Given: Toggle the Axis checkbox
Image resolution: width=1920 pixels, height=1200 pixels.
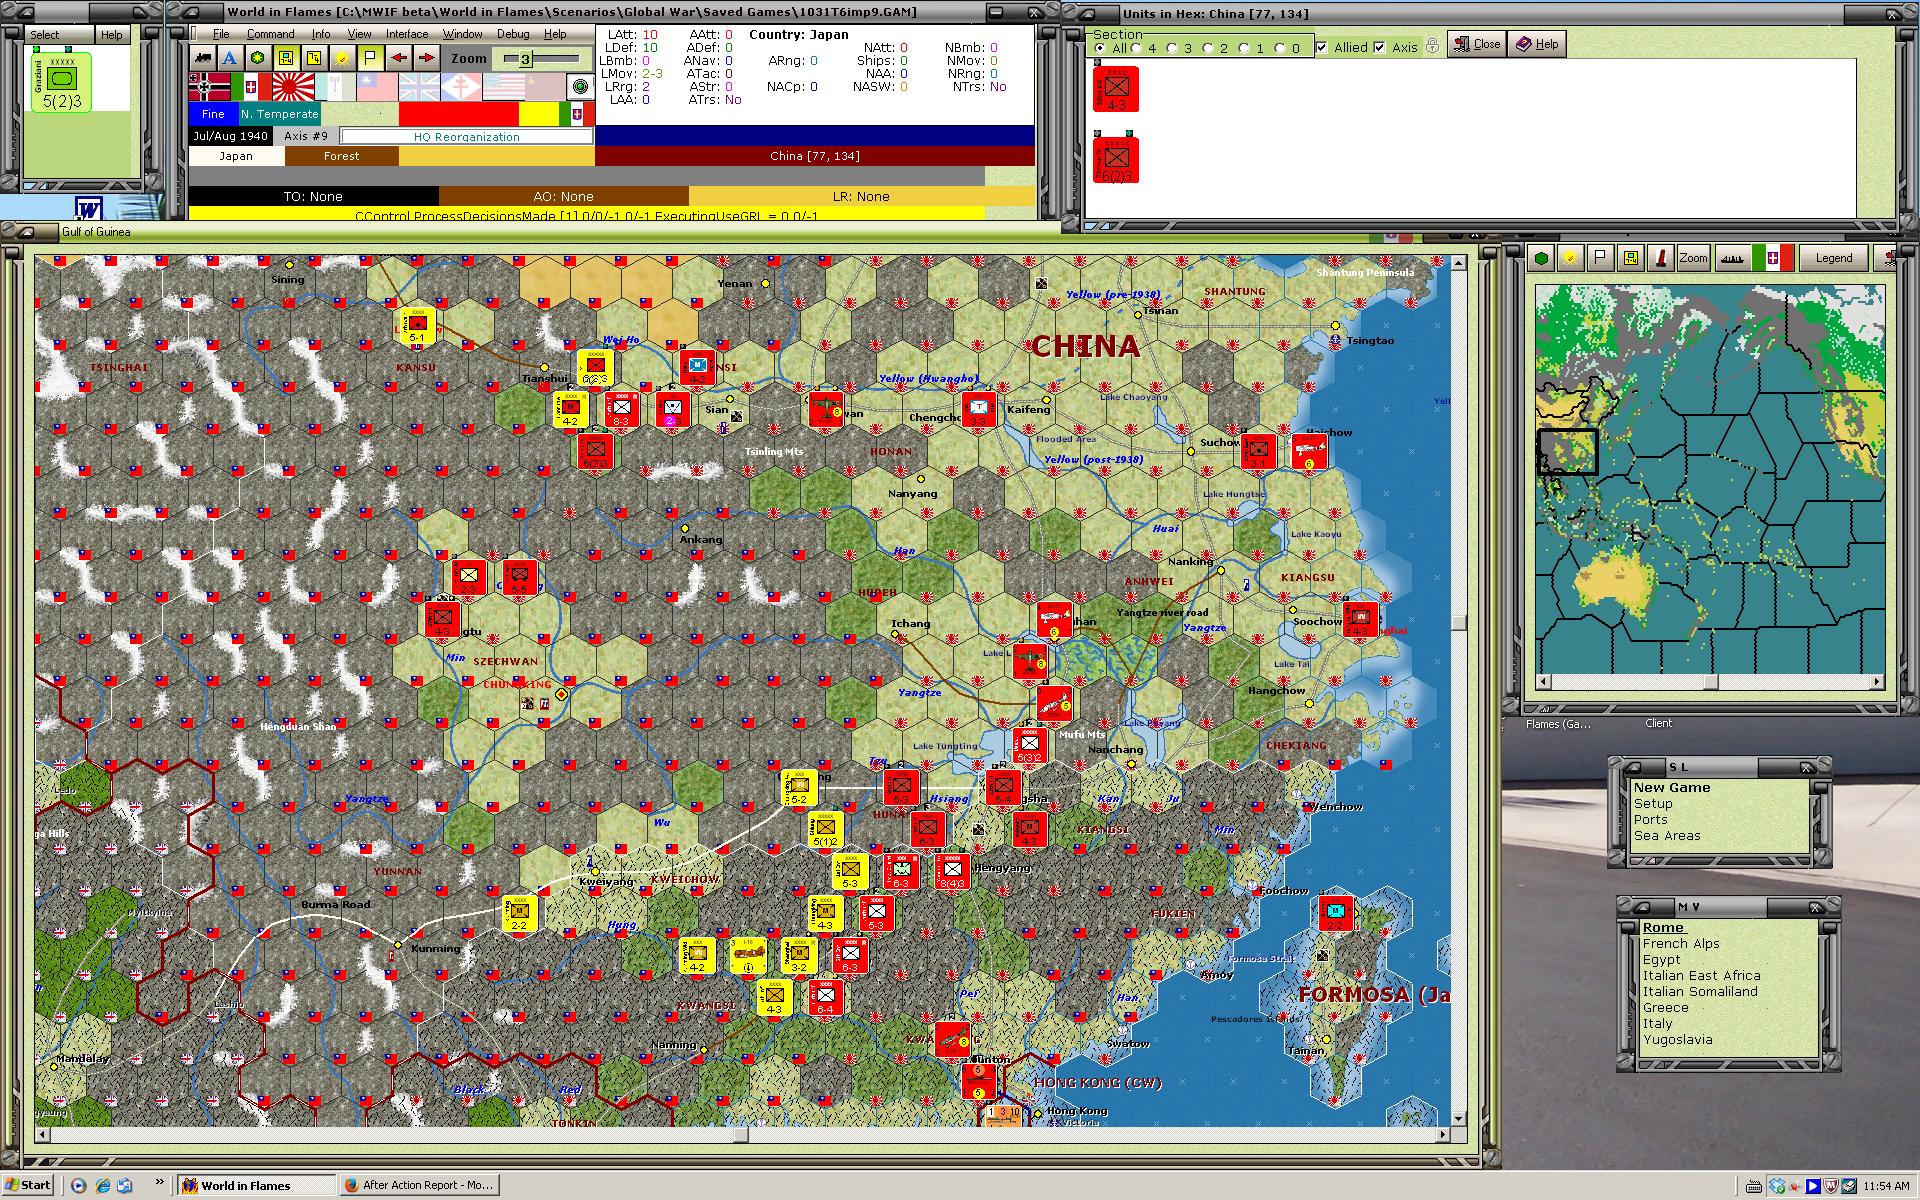Looking at the screenshot, I should [1380, 47].
